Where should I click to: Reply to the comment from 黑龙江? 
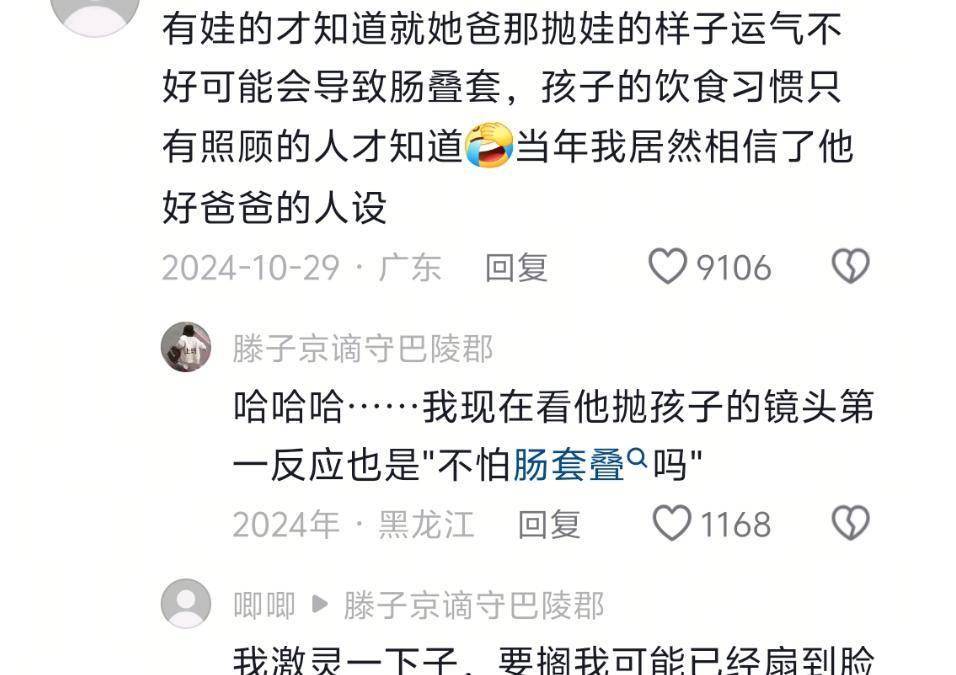click(x=549, y=524)
